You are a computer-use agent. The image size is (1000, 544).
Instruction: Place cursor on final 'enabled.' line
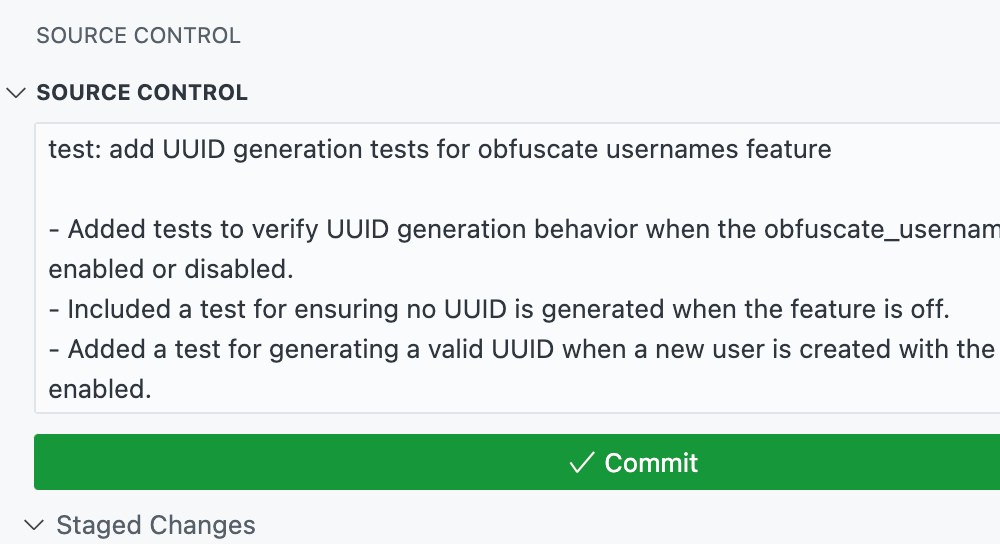(x=100, y=390)
